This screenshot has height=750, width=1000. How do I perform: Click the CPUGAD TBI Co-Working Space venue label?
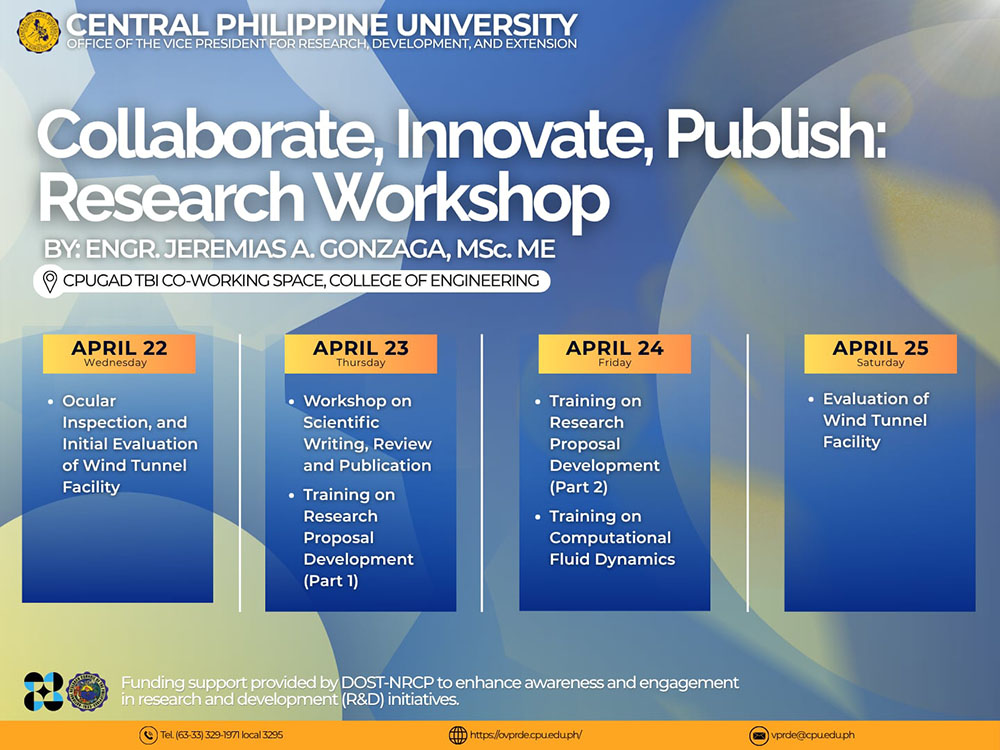(x=300, y=281)
